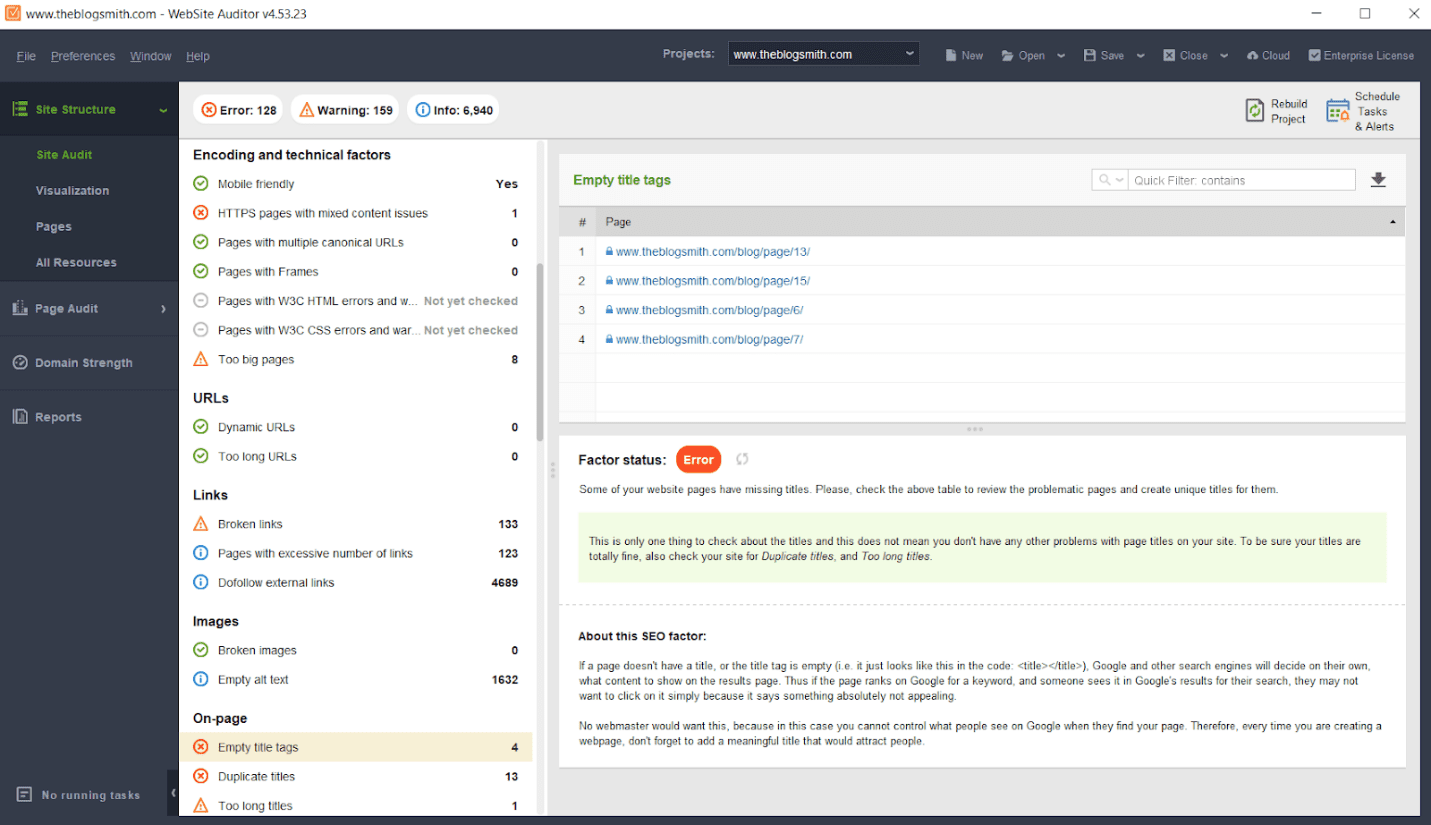Select Site Audit in the sidebar
The width and height of the screenshot is (1431, 825).
pos(64,155)
